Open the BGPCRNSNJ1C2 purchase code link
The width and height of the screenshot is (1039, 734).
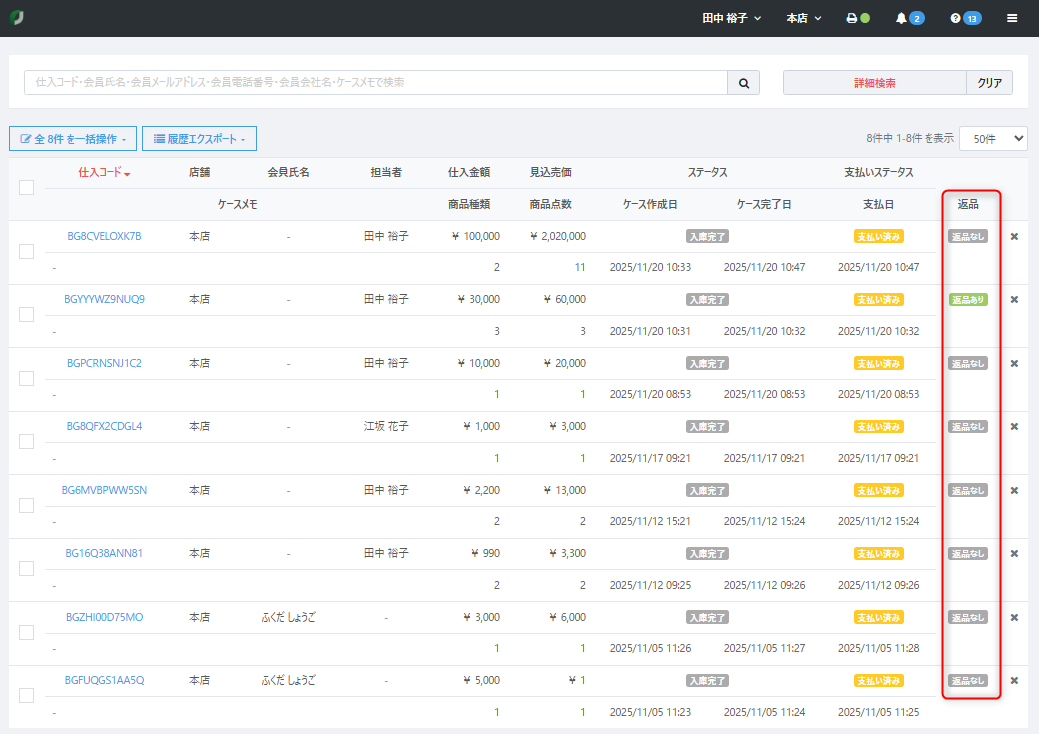[104, 363]
